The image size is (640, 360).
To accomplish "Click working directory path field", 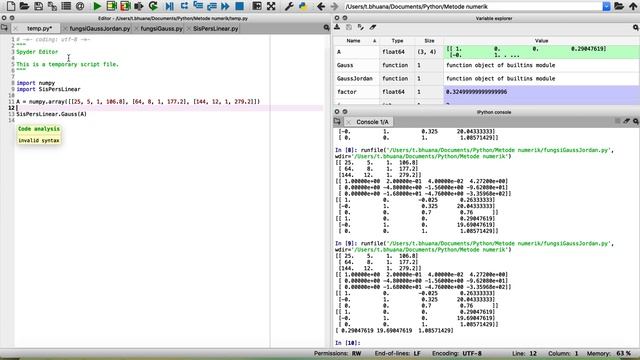I will (473, 7).
